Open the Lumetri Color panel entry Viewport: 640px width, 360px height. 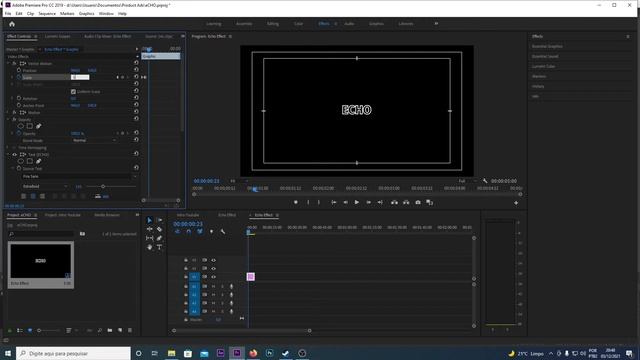pyautogui.click(x=543, y=67)
